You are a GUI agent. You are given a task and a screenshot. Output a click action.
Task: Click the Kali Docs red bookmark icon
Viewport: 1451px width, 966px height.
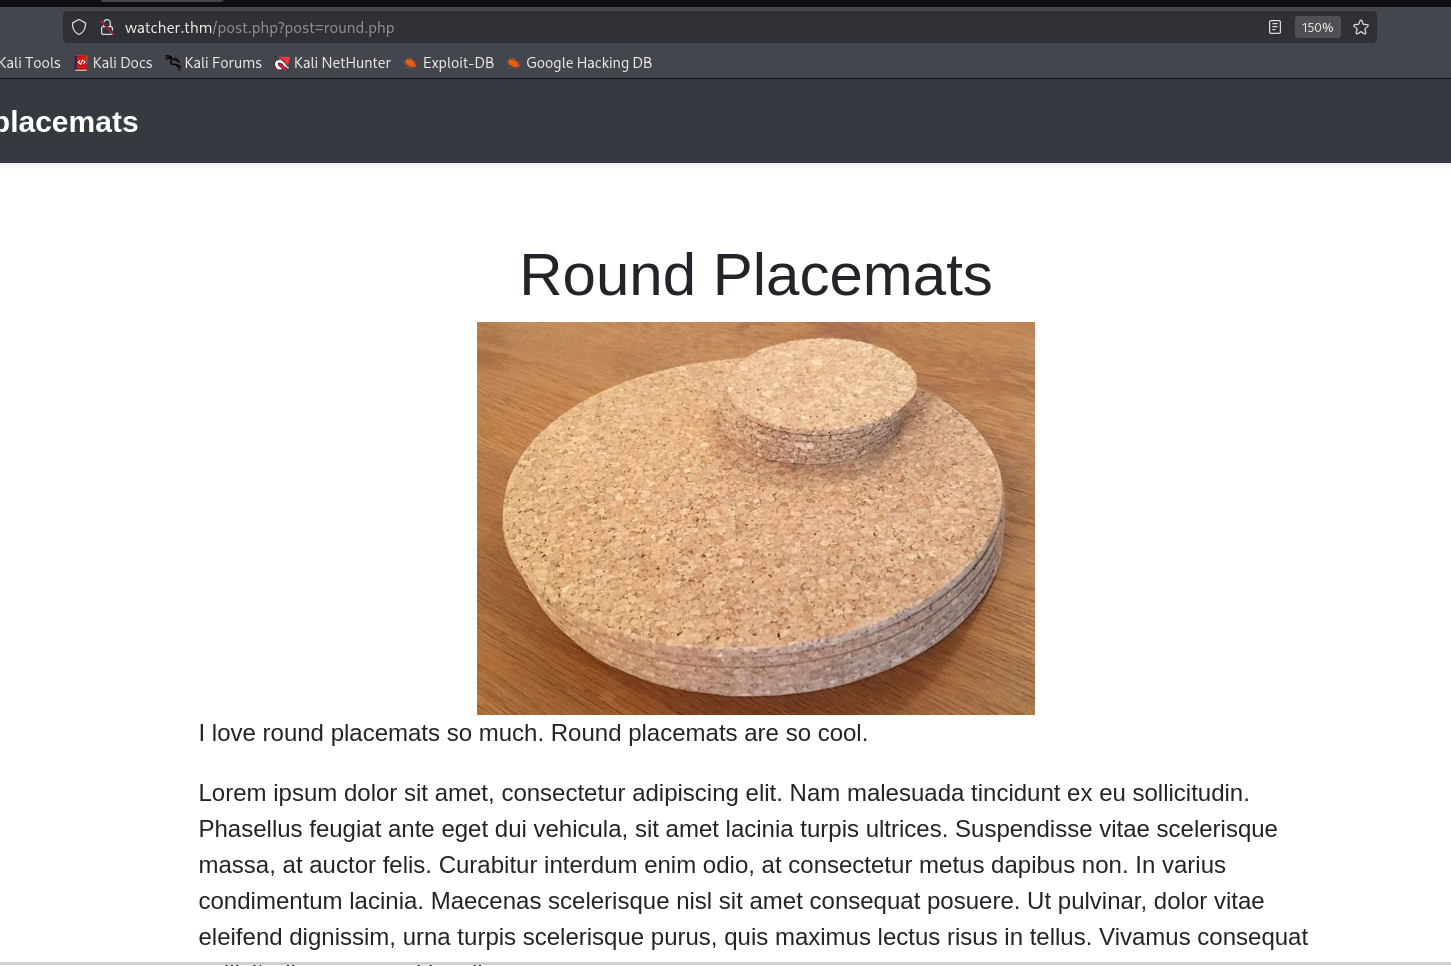click(x=81, y=63)
